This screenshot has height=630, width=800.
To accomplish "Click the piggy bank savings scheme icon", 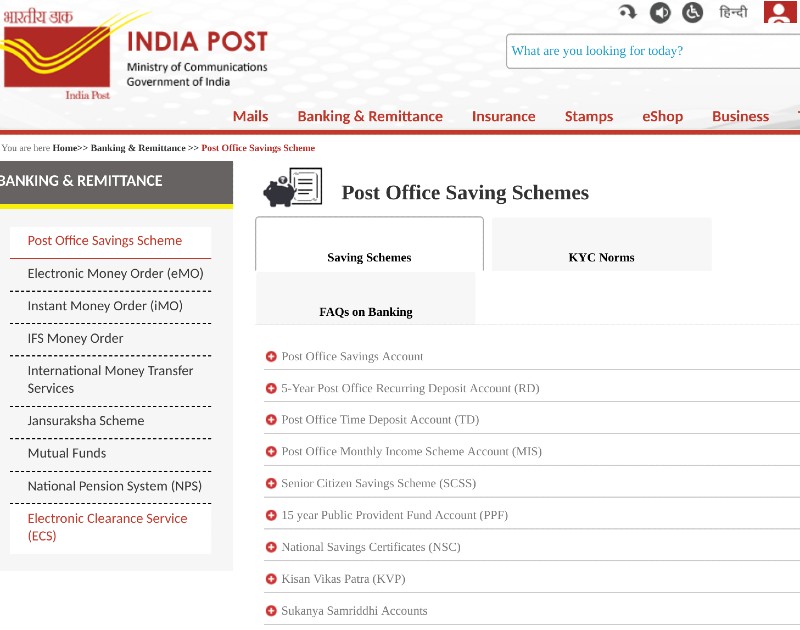I will tap(292, 187).
